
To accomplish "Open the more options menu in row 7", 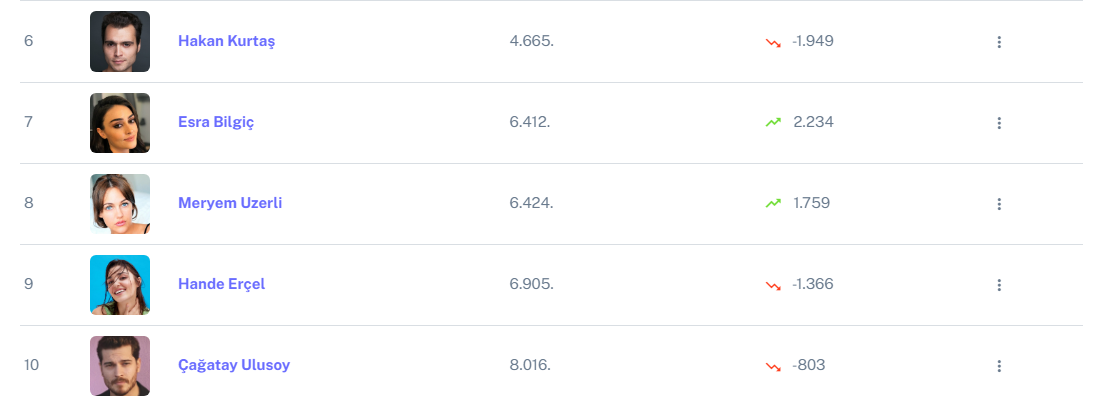I will click(998, 123).
